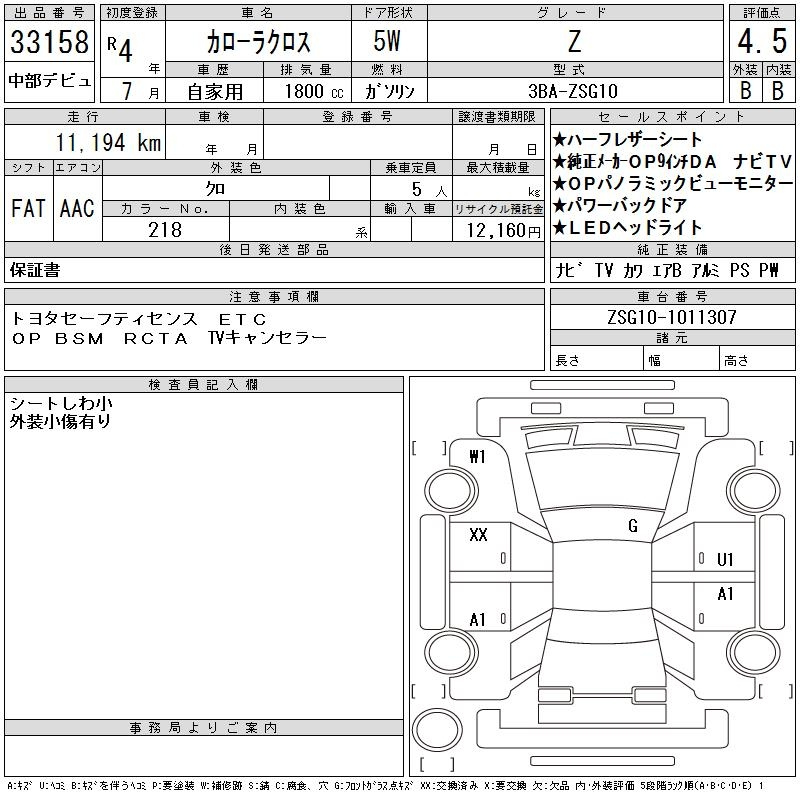Screen dimensions: 800x800
Task: Select the 車台番号 header
Action: click(672, 296)
